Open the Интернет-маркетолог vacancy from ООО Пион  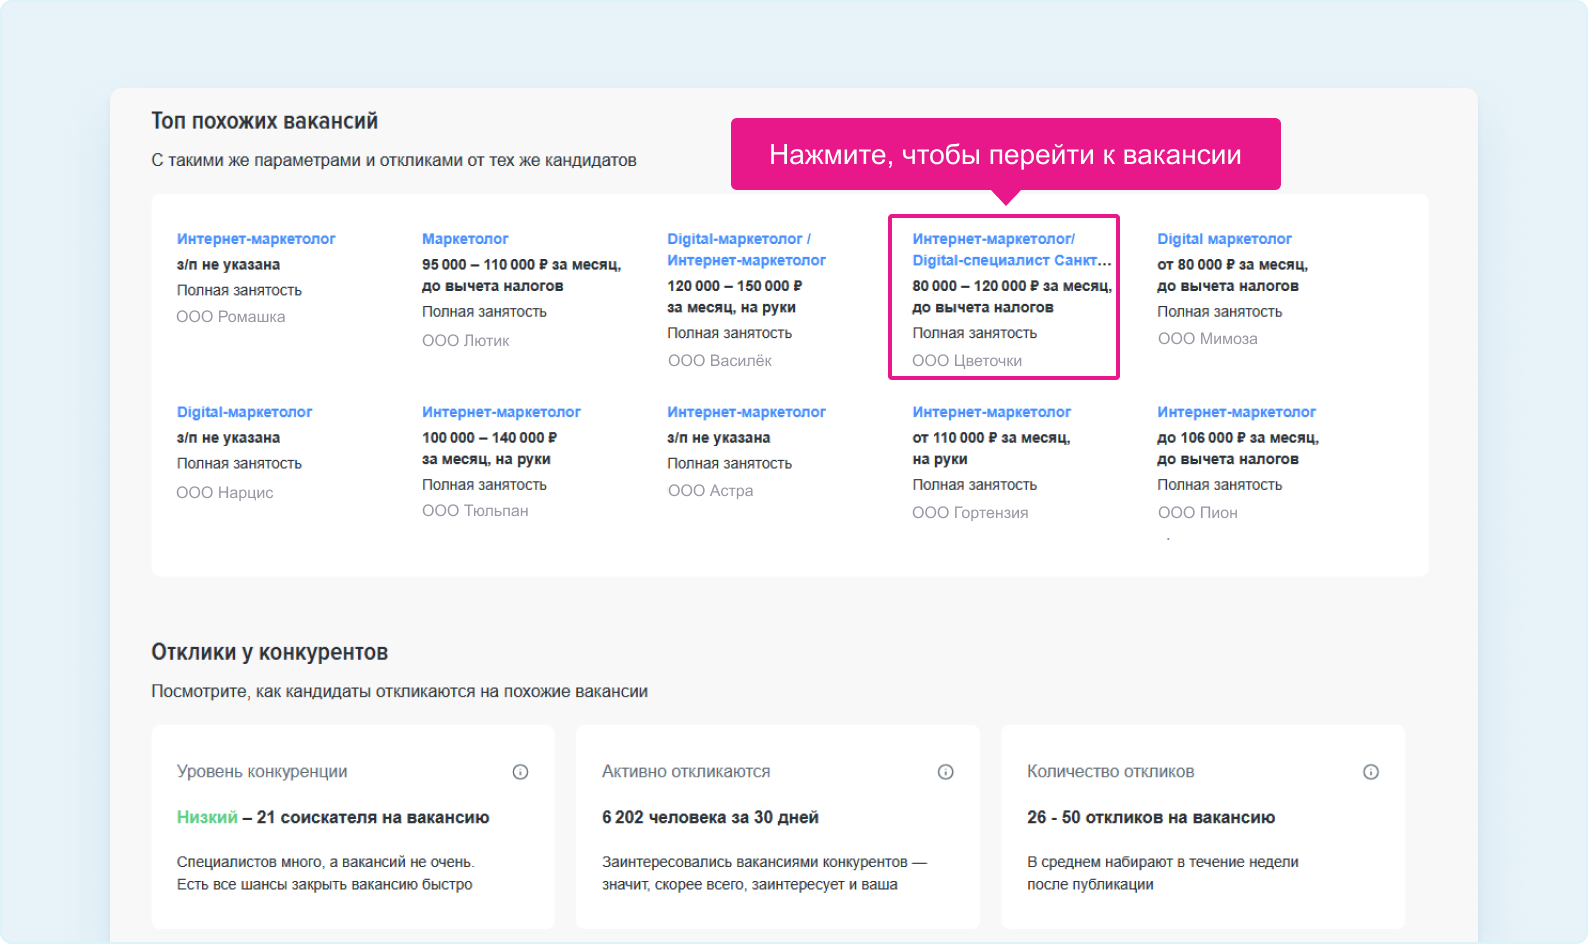[1236, 412]
